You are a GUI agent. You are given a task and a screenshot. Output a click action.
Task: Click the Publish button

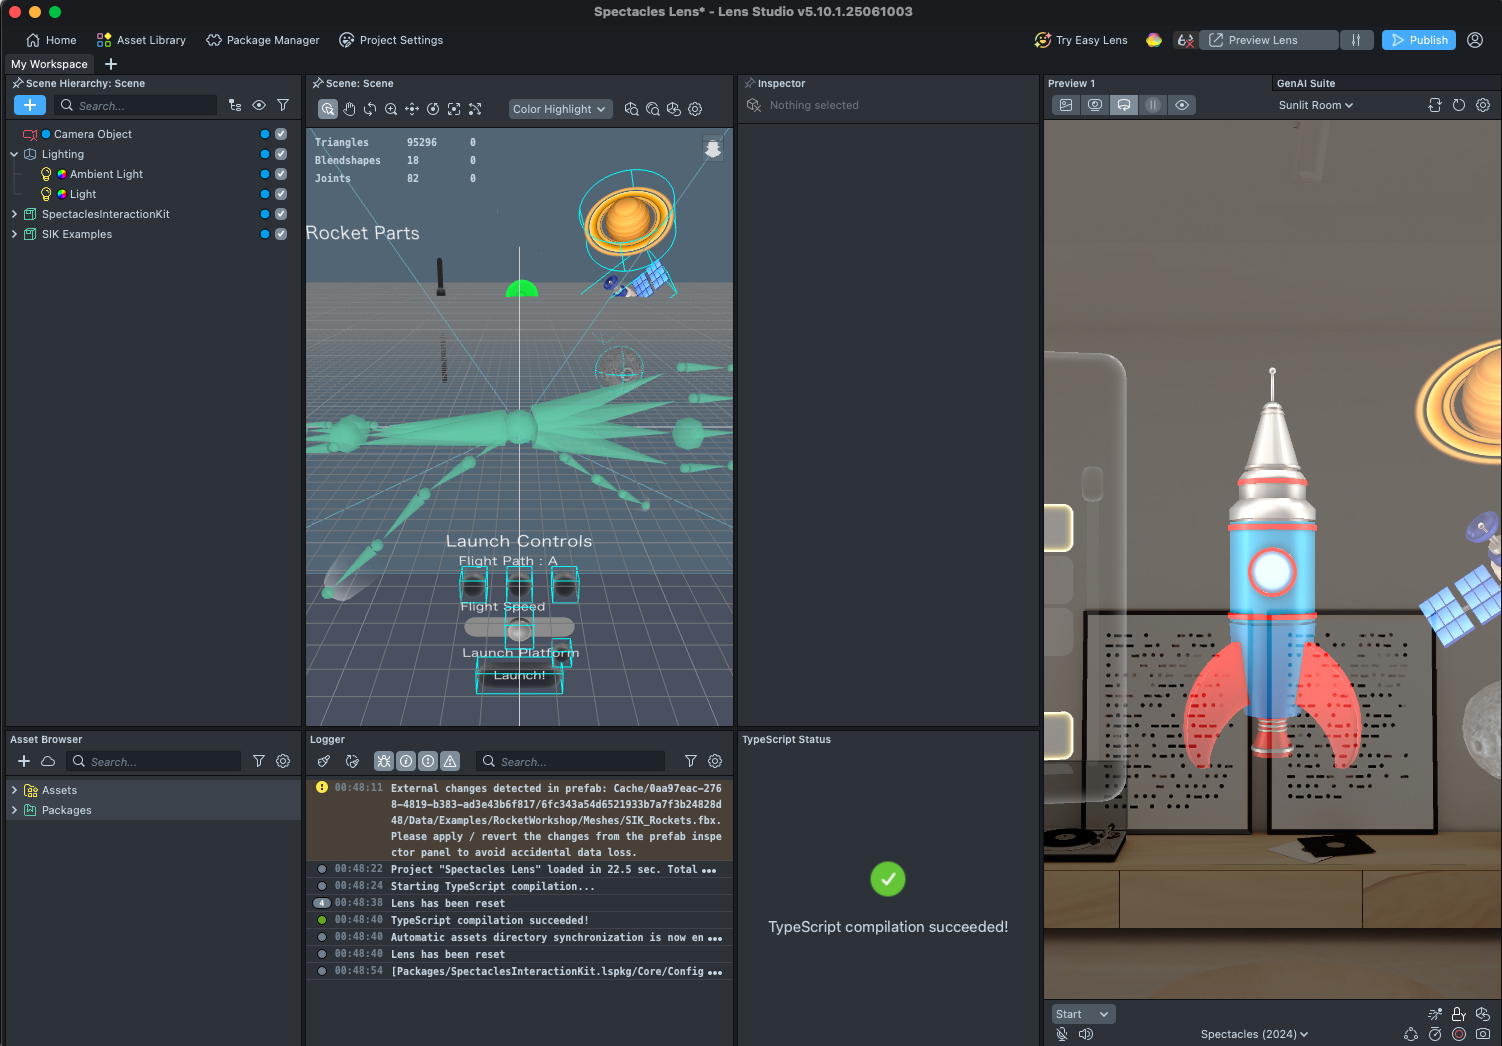1418,40
